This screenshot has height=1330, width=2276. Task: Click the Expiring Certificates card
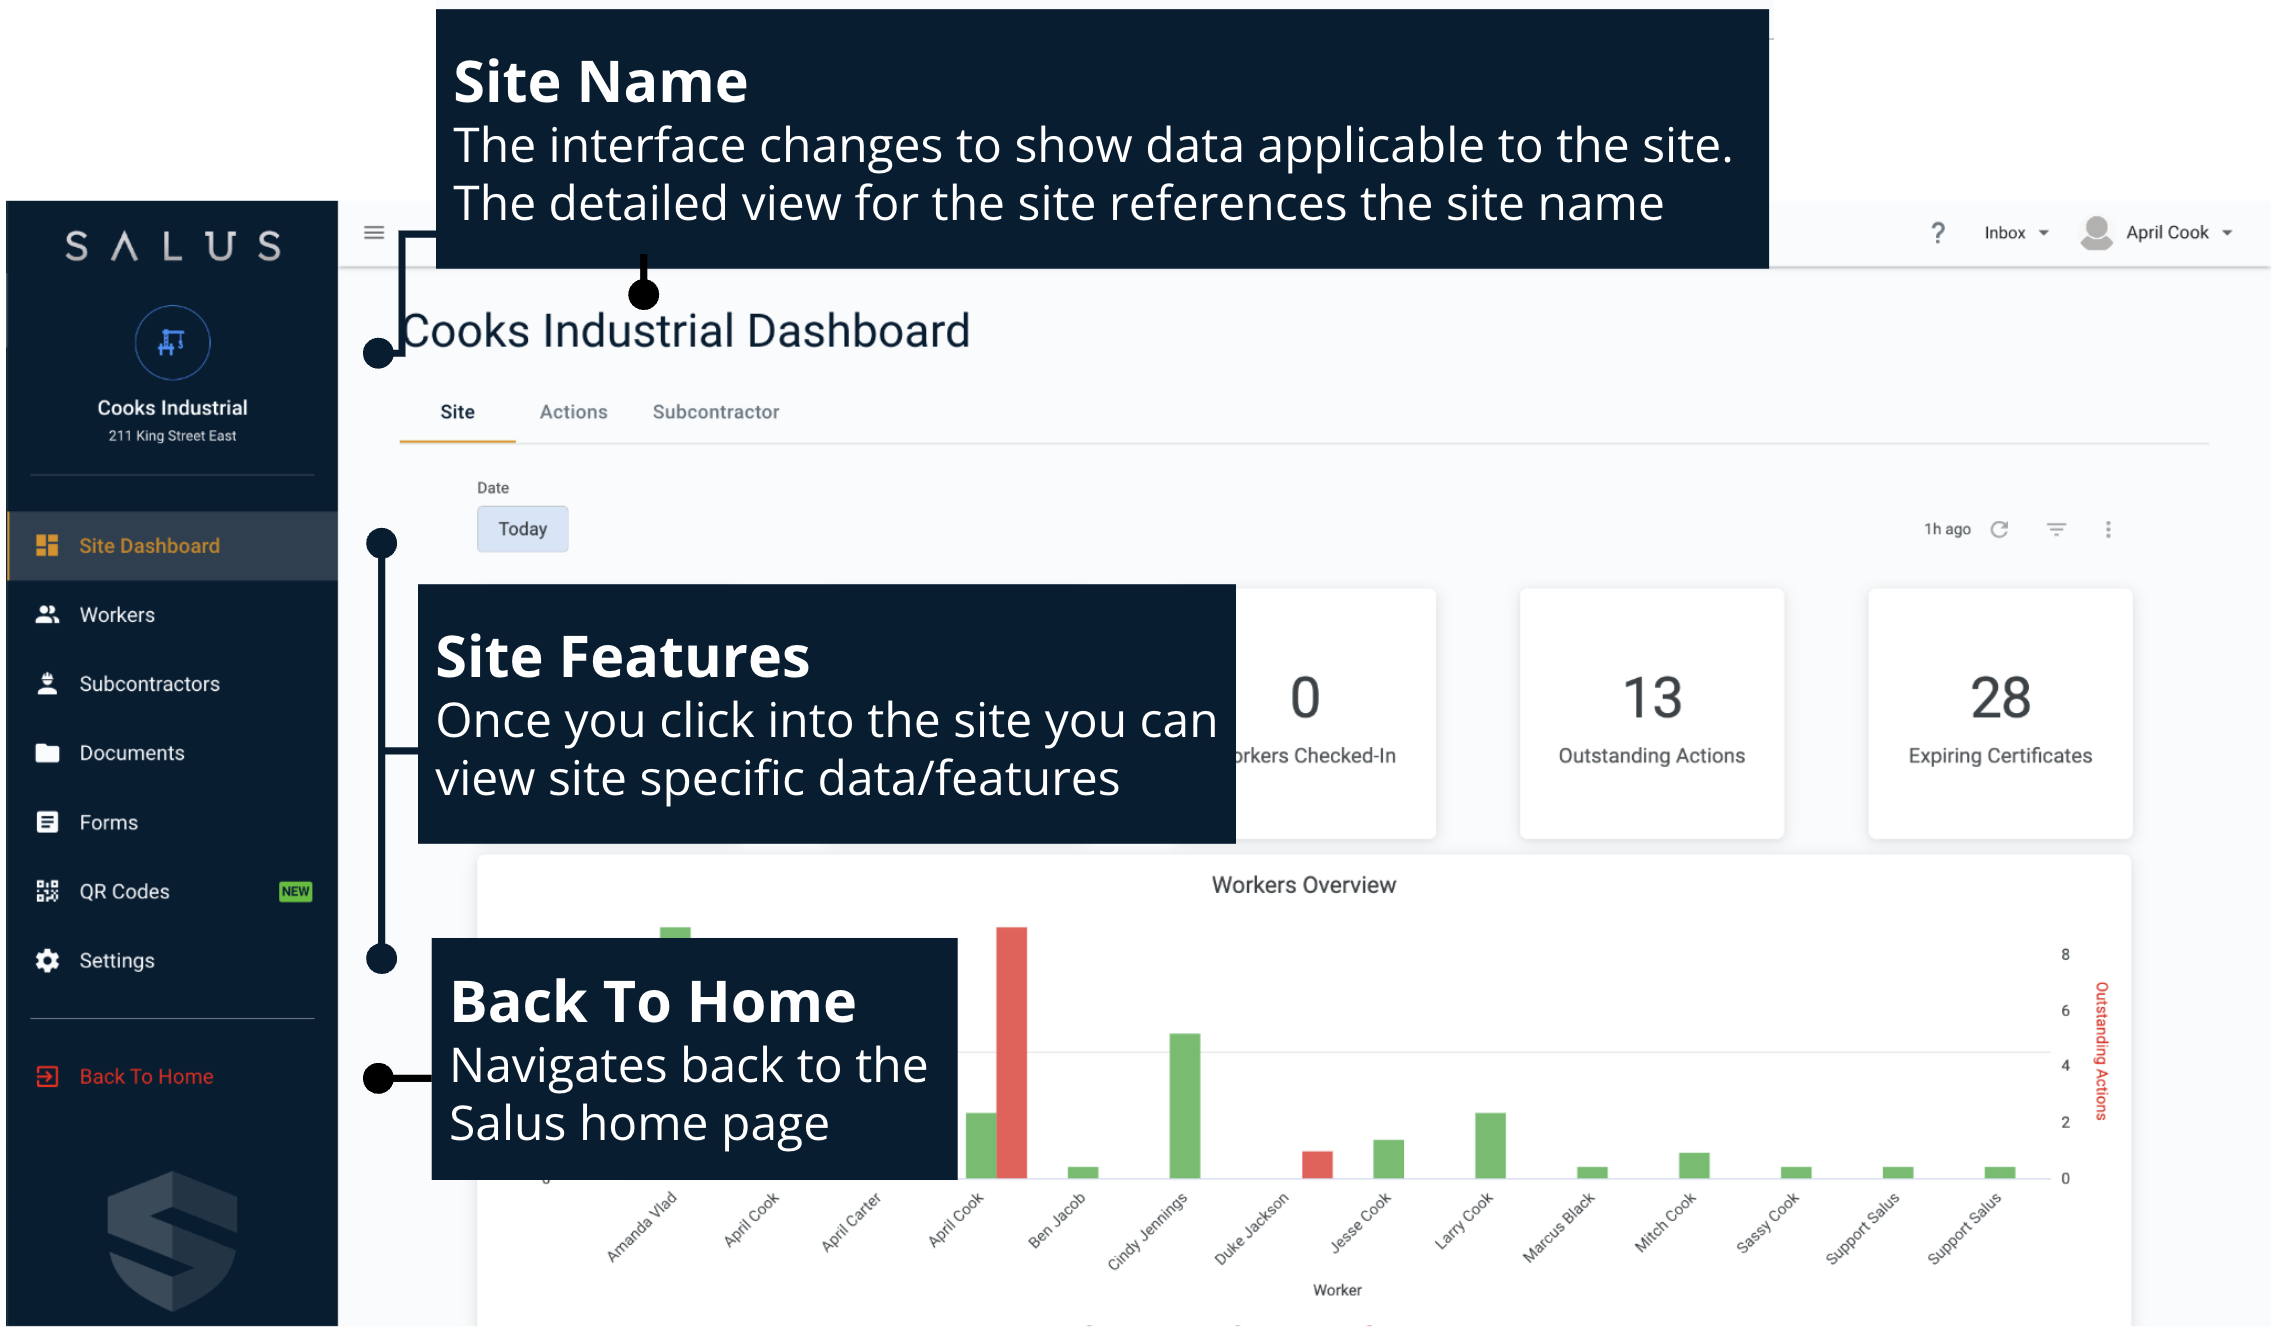click(2000, 713)
